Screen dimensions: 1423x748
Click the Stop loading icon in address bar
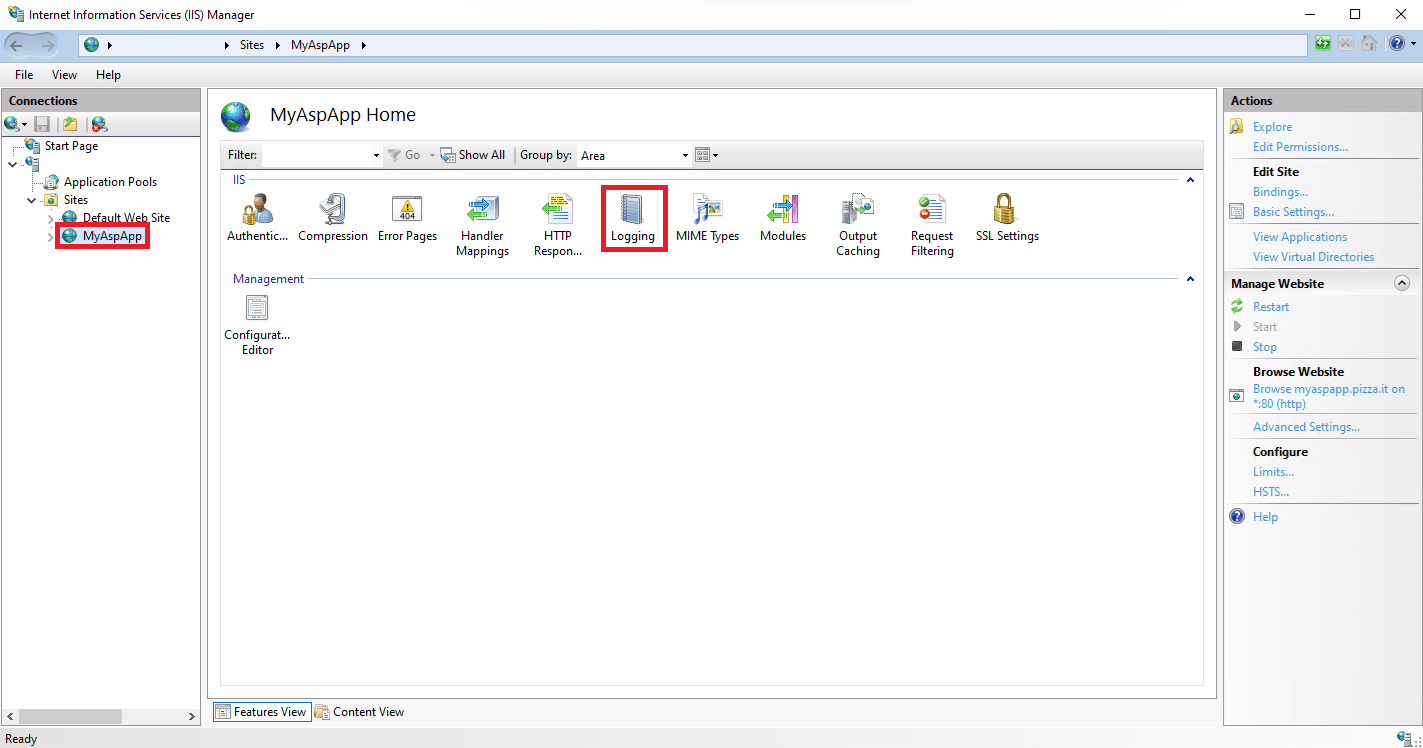(1346, 44)
